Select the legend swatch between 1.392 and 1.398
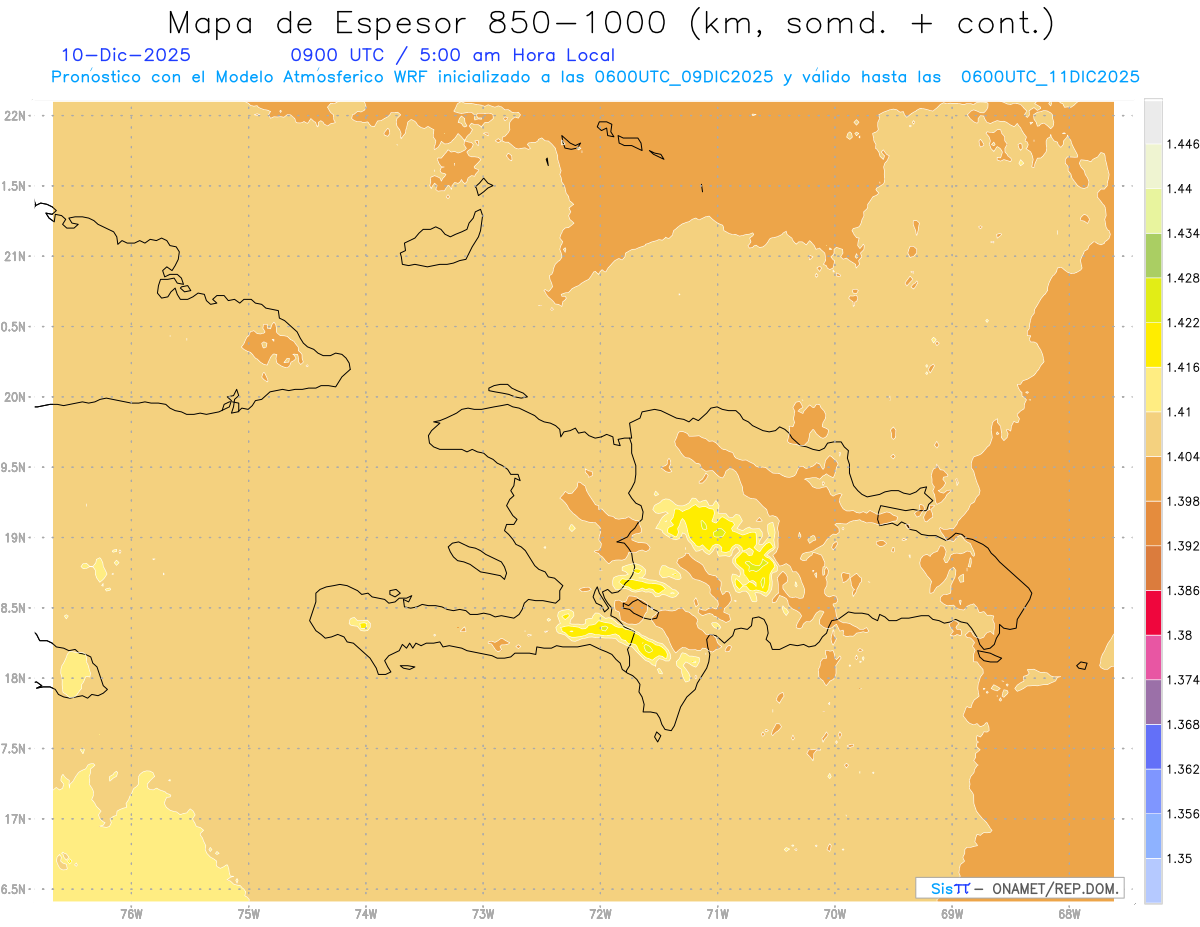This screenshot has height=927, width=1200. pos(1153,523)
